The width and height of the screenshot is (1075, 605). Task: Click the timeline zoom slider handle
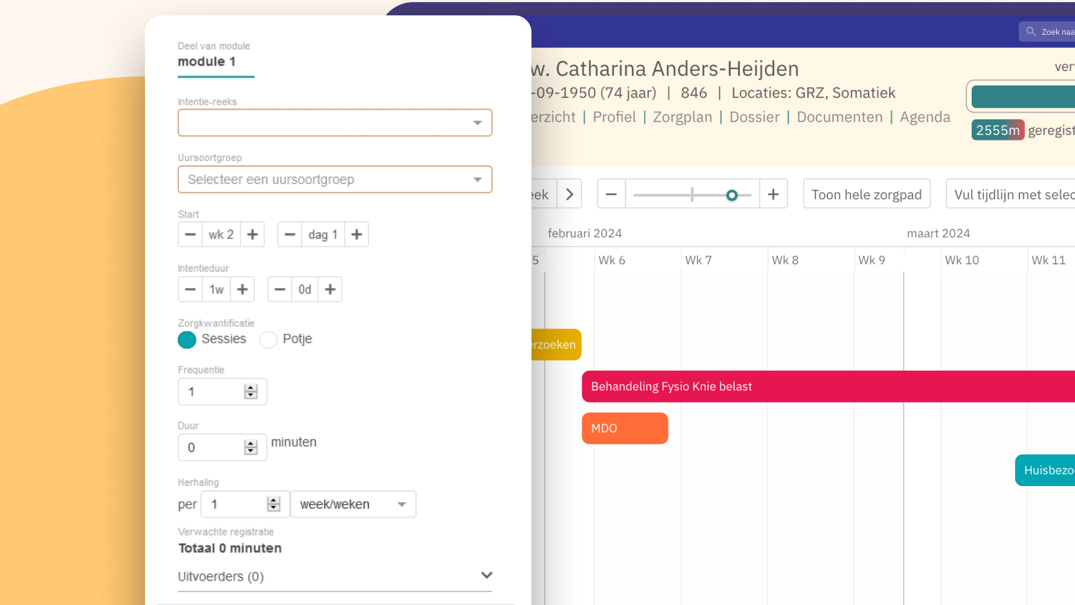pyautogui.click(x=732, y=195)
